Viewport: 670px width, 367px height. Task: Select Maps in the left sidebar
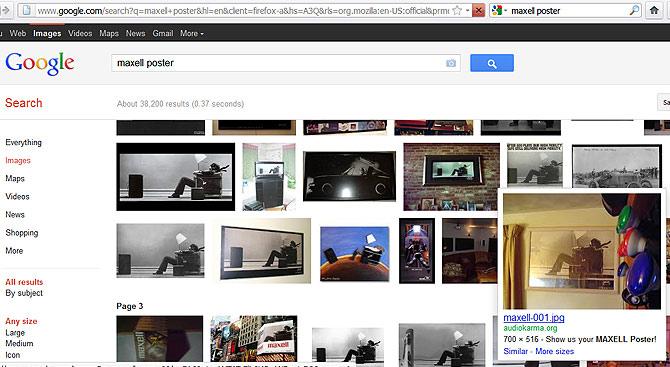coord(15,178)
